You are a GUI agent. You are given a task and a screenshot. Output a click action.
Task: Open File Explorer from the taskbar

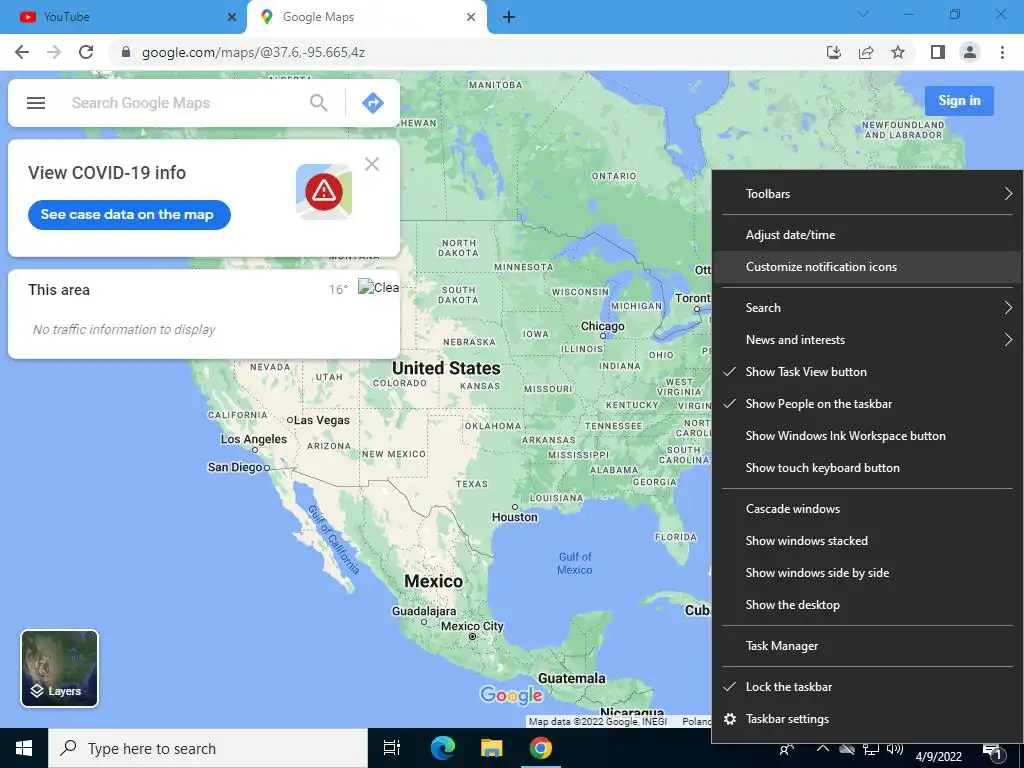pos(492,748)
